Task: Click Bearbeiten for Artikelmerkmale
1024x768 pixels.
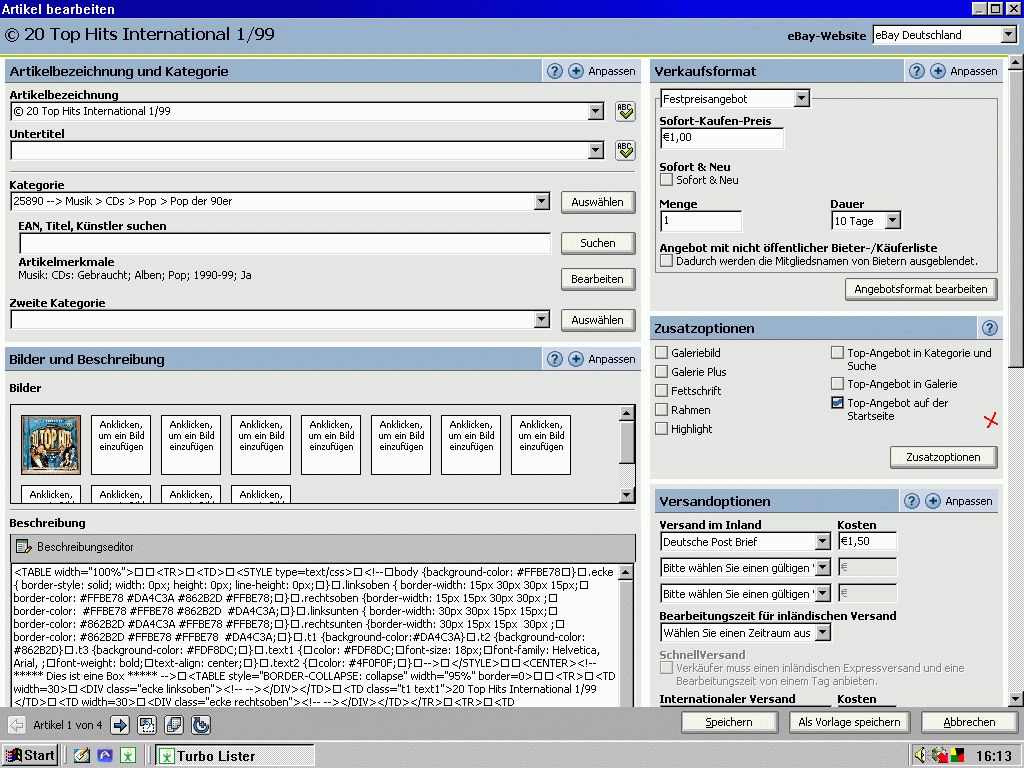Action: pos(598,279)
